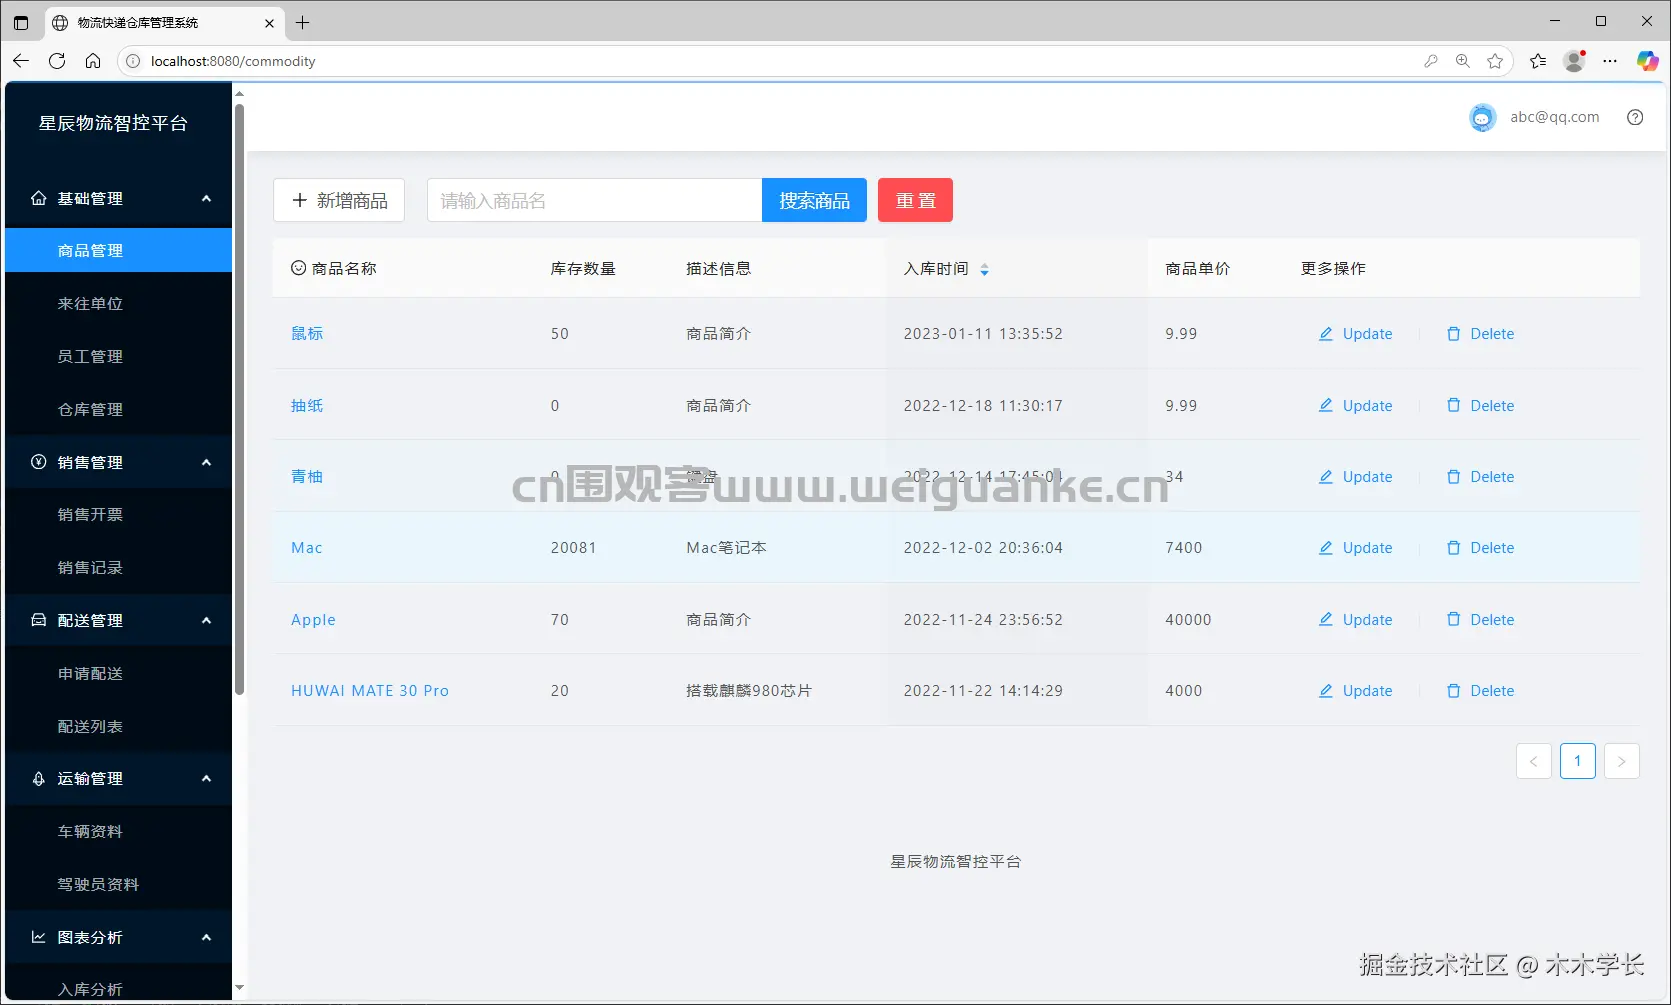Collapse the 图表分析 menu section

[206, 937]
